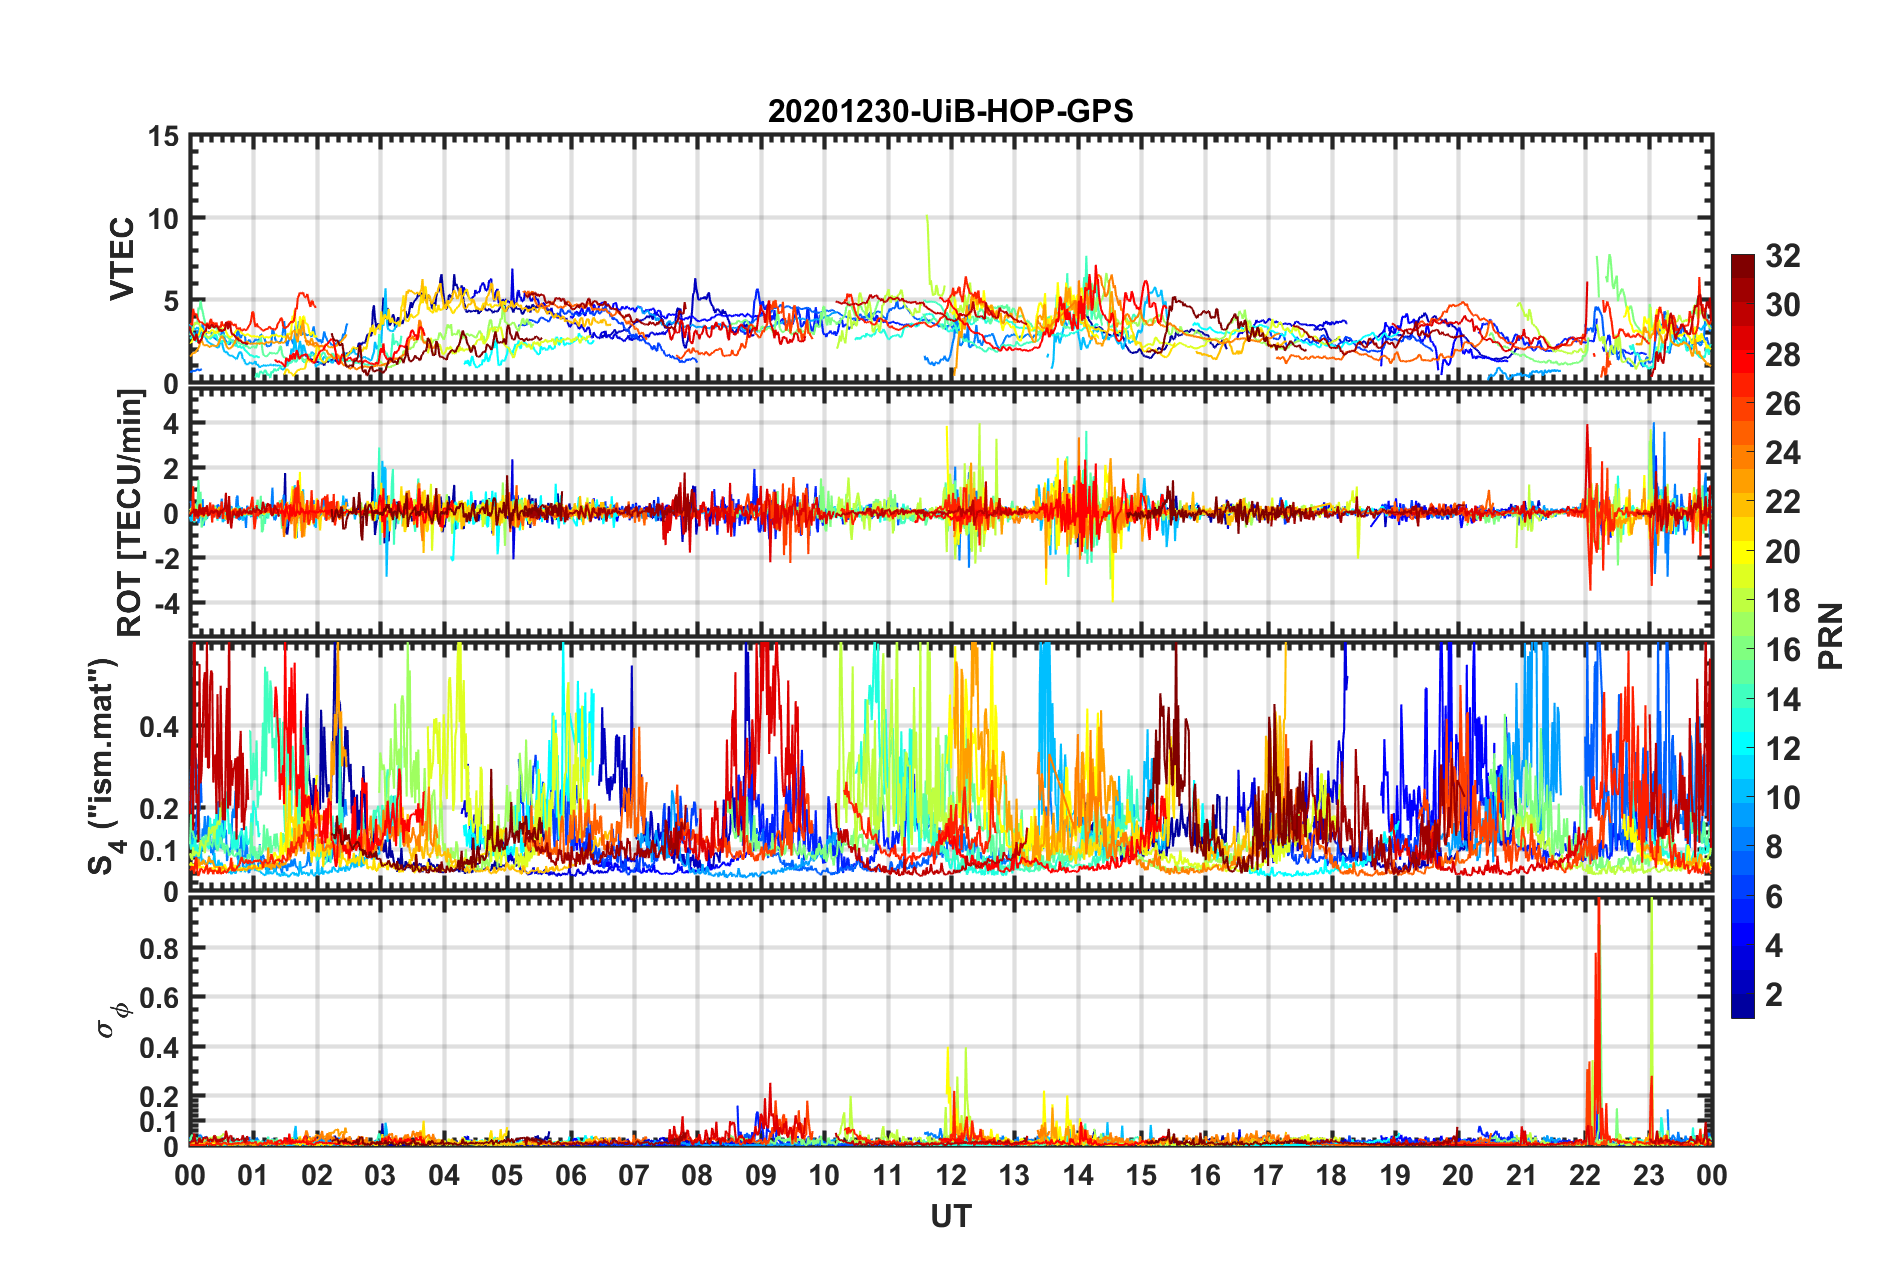Select the 30 label on the PRN colorbar
The height and width of the screenshot is (1272, 1902).
1782,305
